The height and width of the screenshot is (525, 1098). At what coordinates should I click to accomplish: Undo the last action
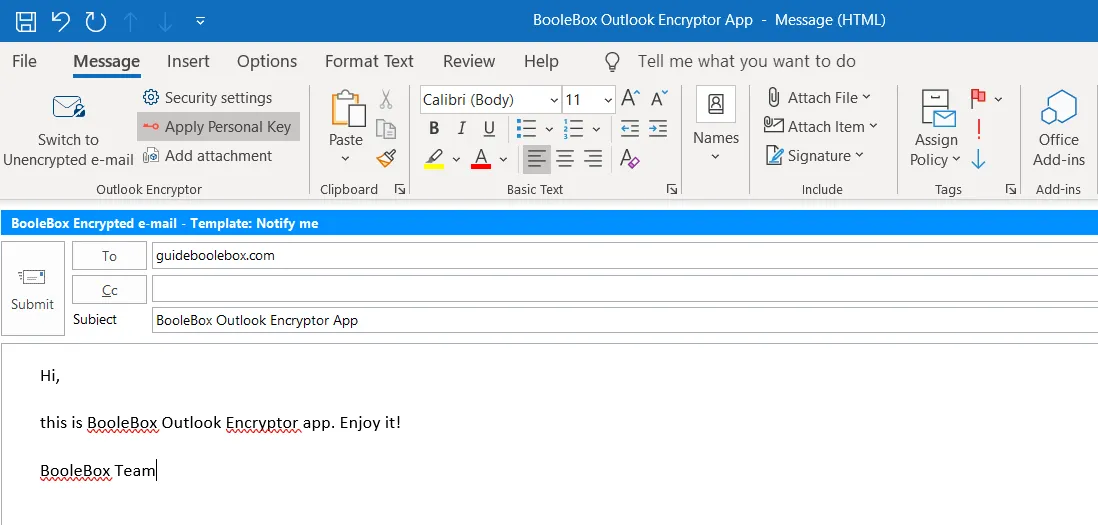tap(61, 20)
